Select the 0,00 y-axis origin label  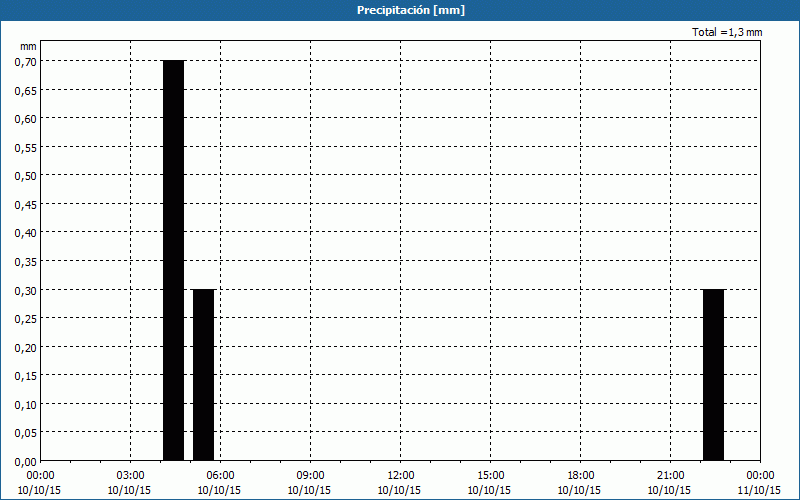tap(25, 461)
